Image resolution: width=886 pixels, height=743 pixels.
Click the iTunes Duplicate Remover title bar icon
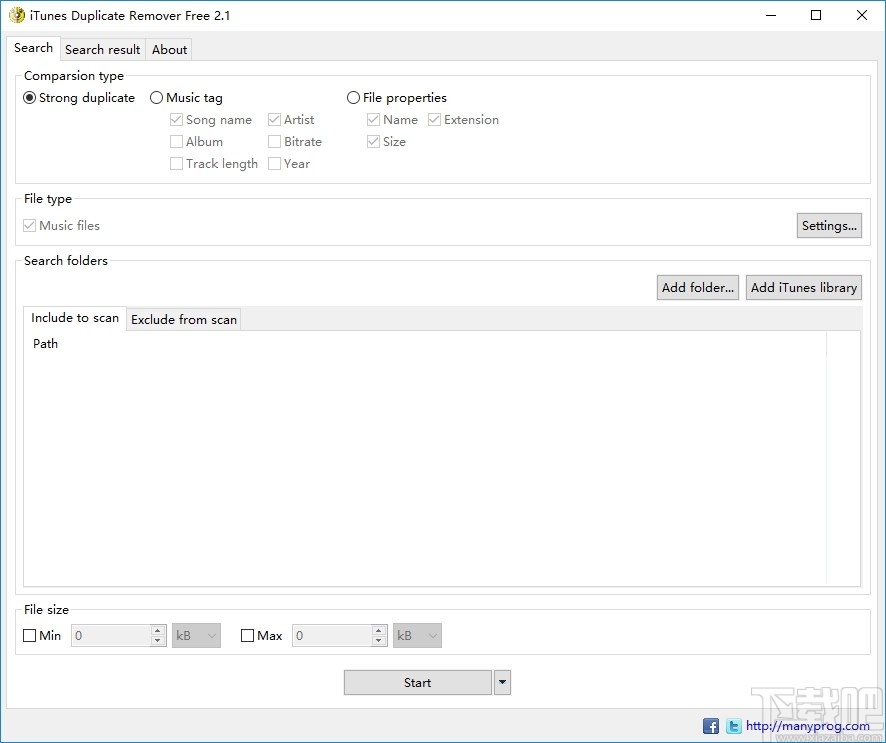pos(14,15)
